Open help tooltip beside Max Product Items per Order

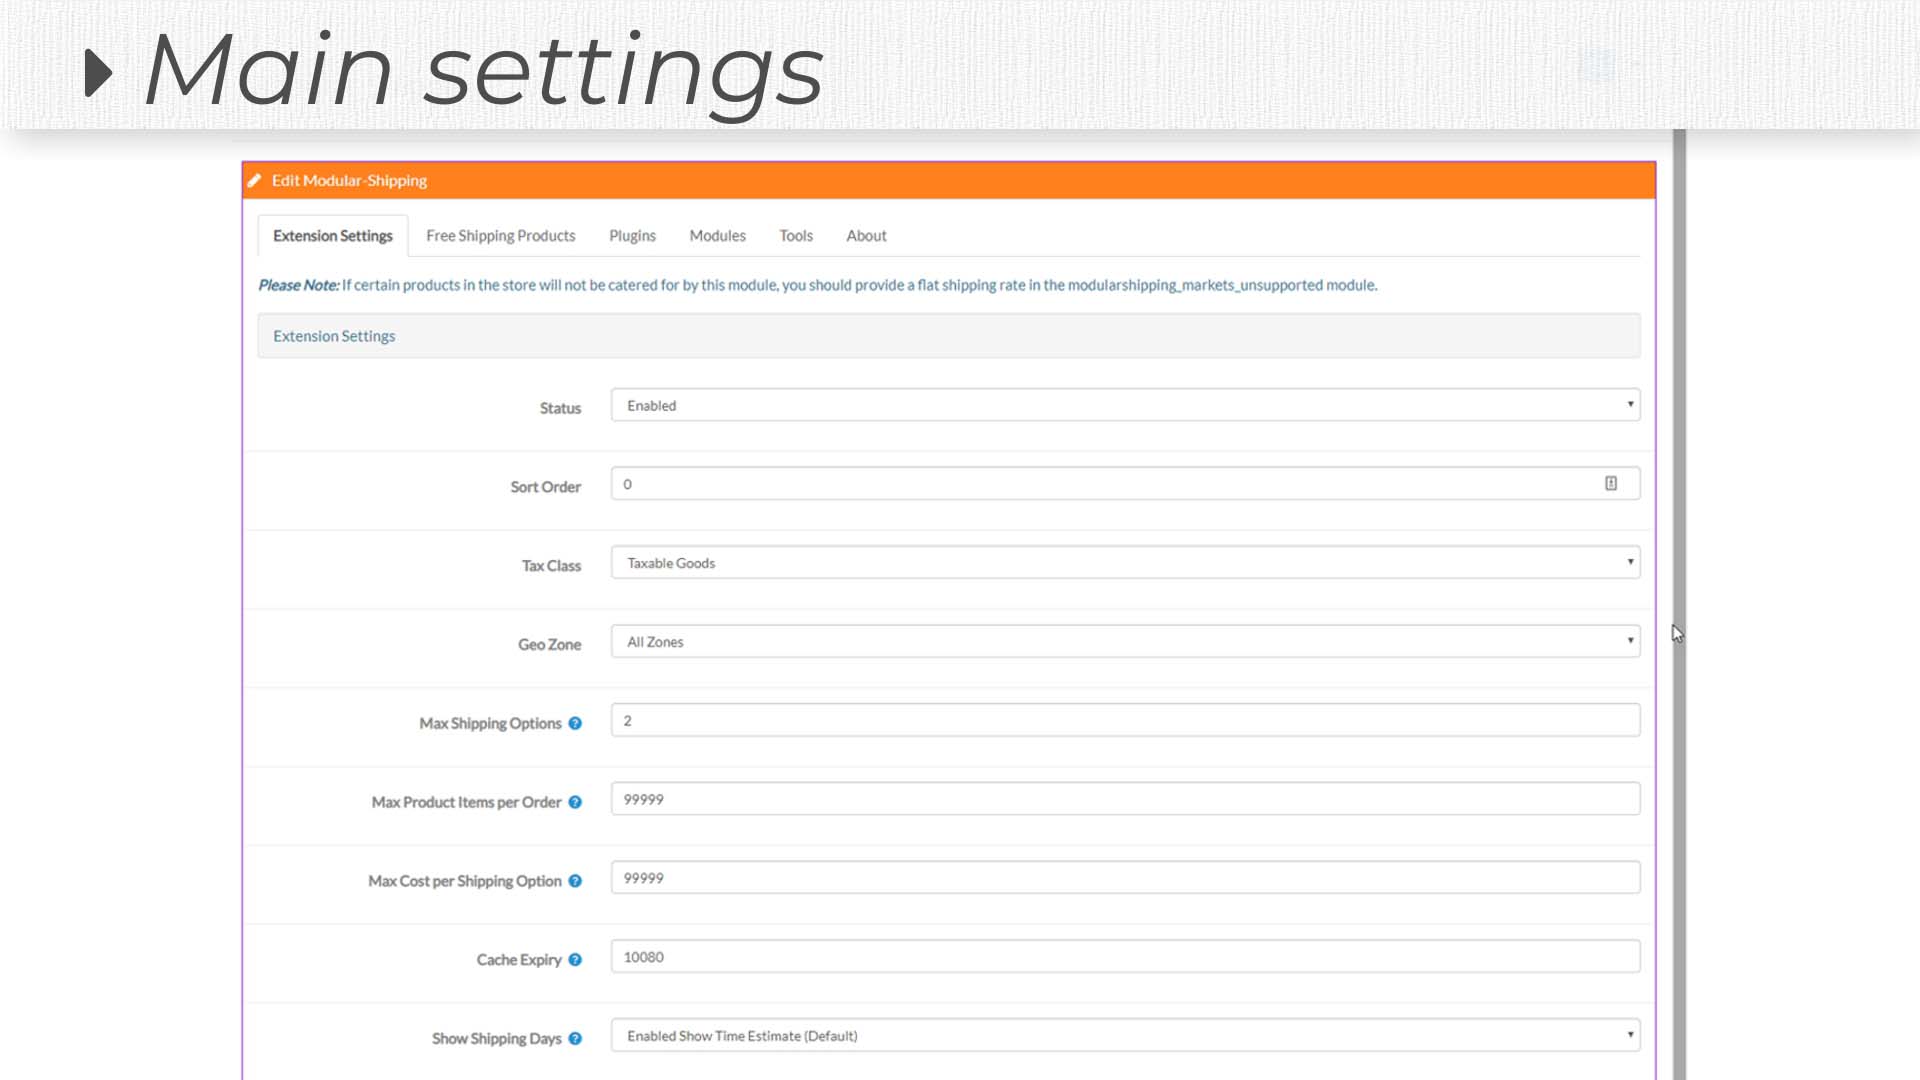point(575,802)
